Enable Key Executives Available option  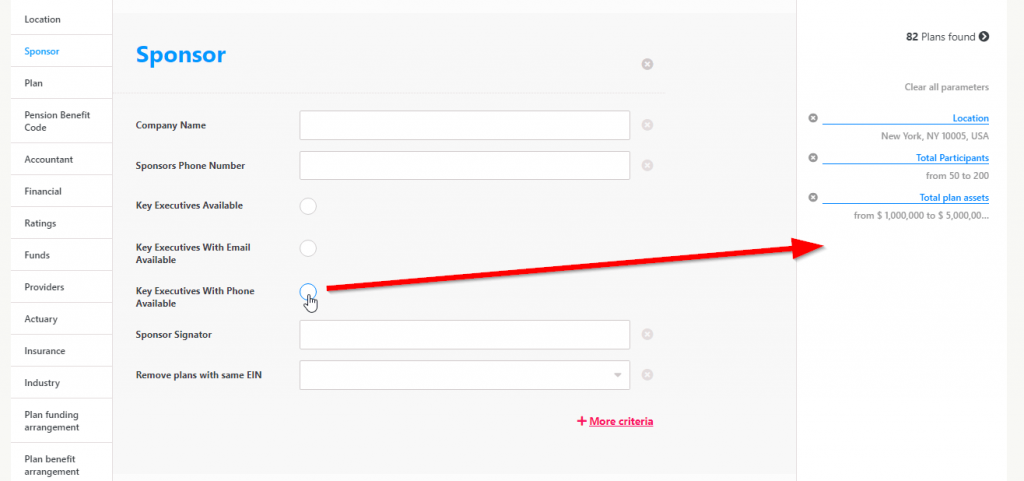click(308, 206)
